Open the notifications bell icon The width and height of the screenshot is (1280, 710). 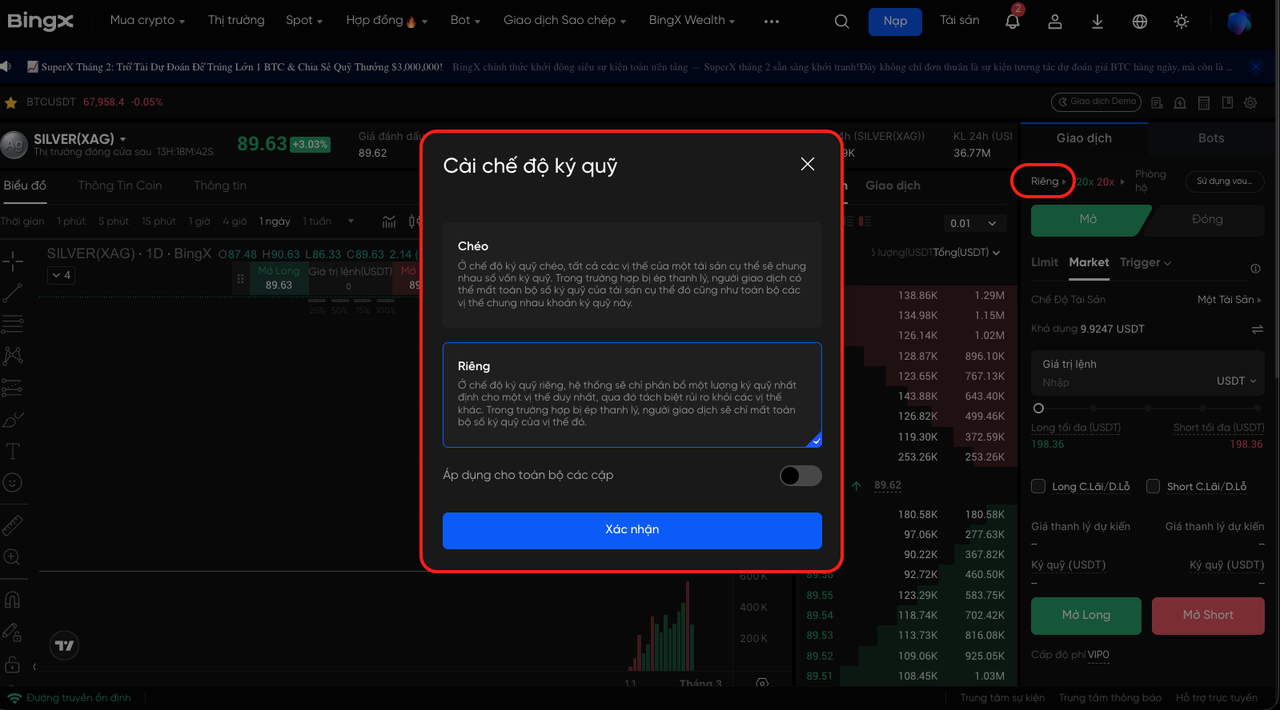[x=1012, y=21]
